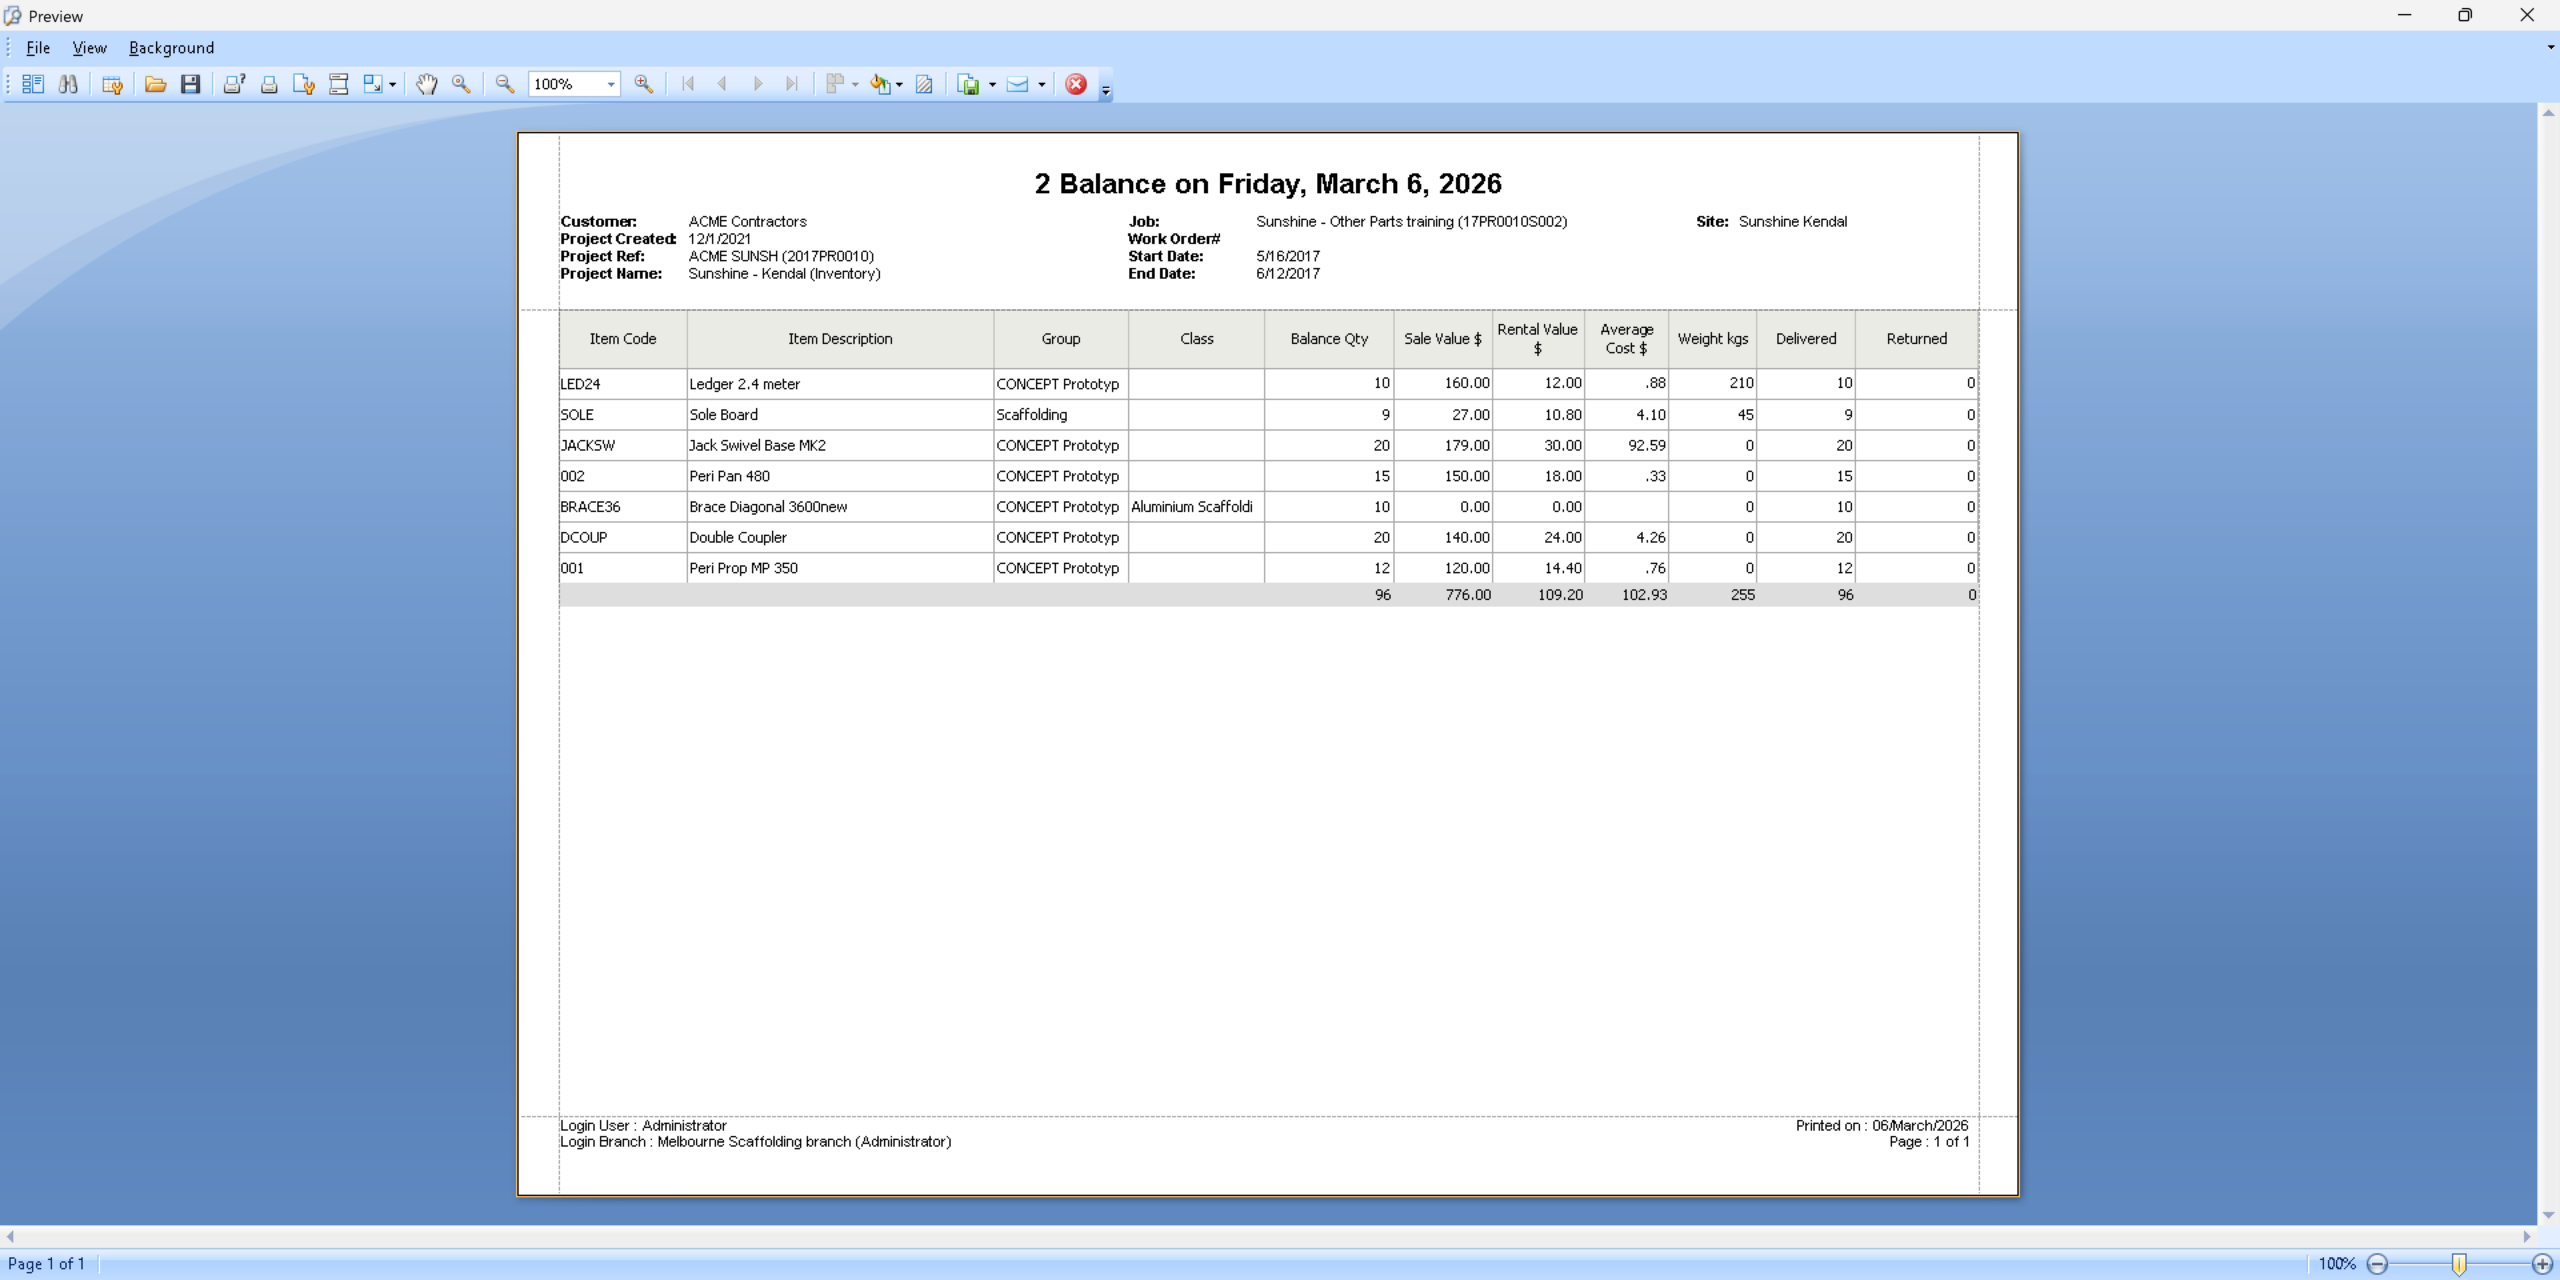
Task: Close preview with red X icon
Action: coord(1076,84)
